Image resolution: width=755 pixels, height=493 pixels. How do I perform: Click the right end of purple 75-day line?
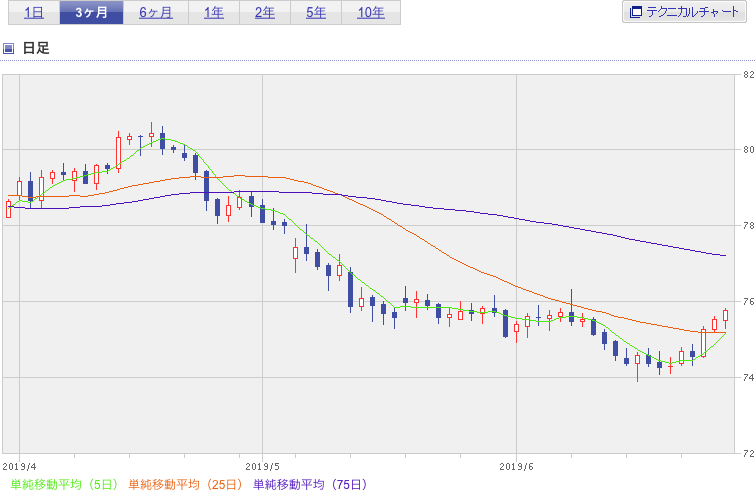pyautogui.click(x=725, y=255)
